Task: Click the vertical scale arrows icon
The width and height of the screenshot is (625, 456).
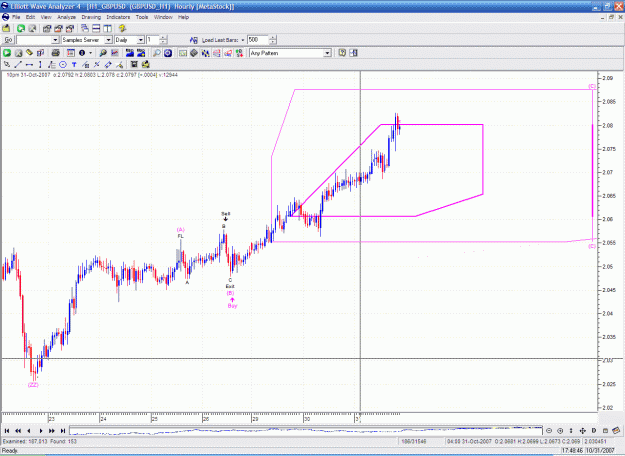Action: pyautogui.click(x=571, y=431)
